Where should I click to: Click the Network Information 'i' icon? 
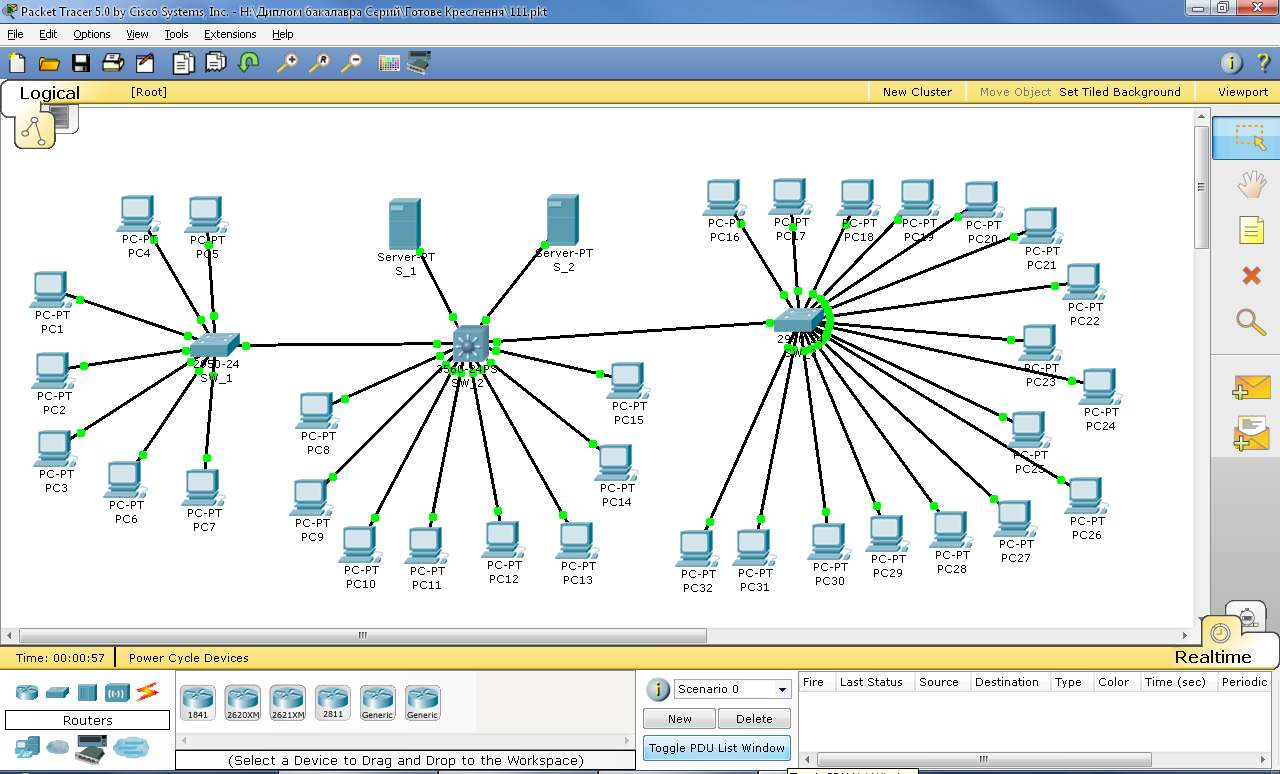(x=1232, y=63)
